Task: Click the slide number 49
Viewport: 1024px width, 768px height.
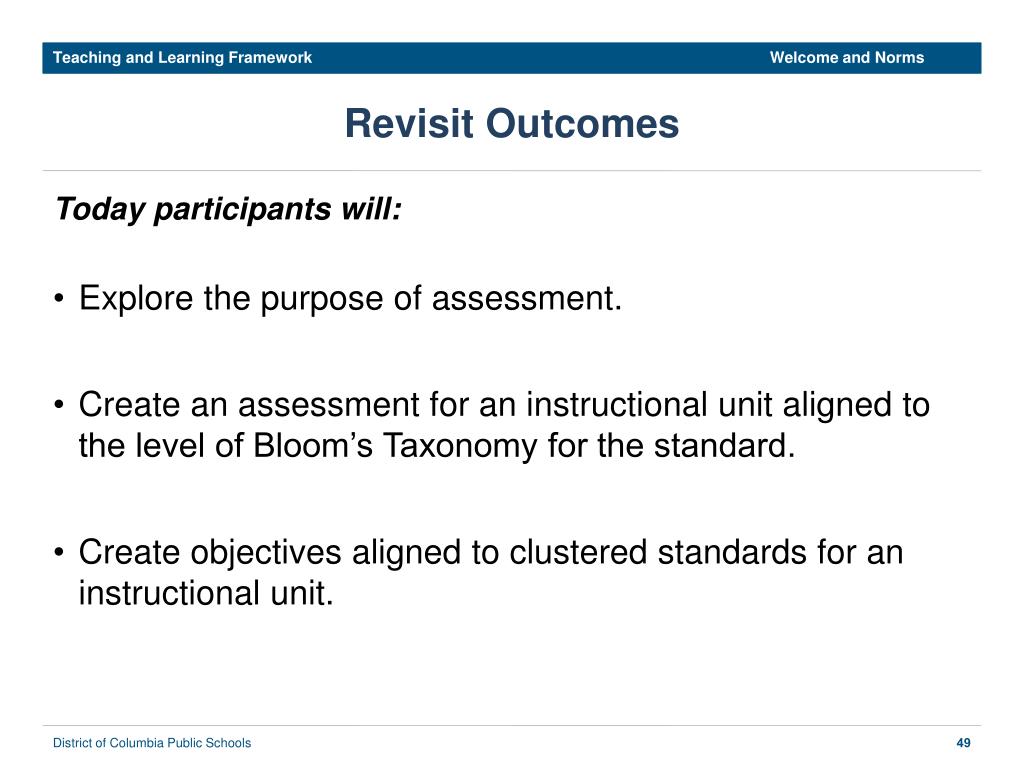Action: (x=963, y=743)
